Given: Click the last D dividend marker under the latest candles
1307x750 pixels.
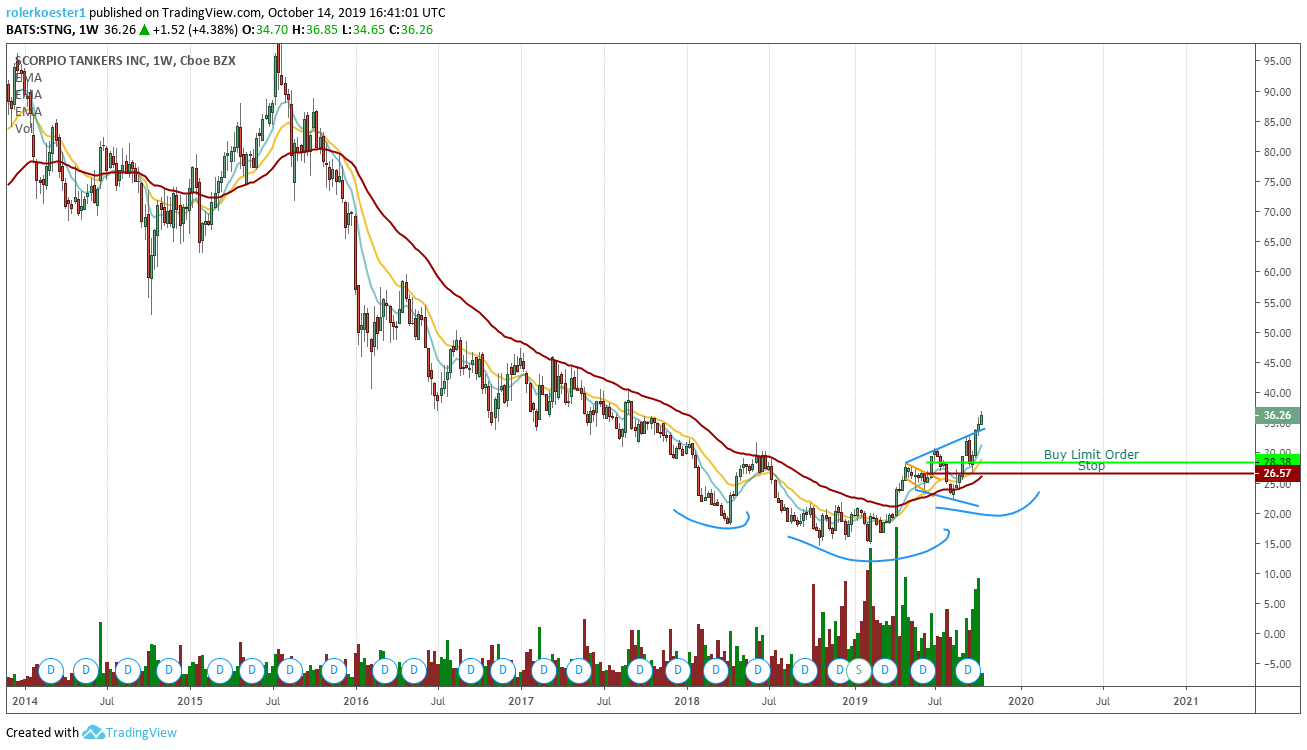Looking at the screenshot, I should coord(967,669).
